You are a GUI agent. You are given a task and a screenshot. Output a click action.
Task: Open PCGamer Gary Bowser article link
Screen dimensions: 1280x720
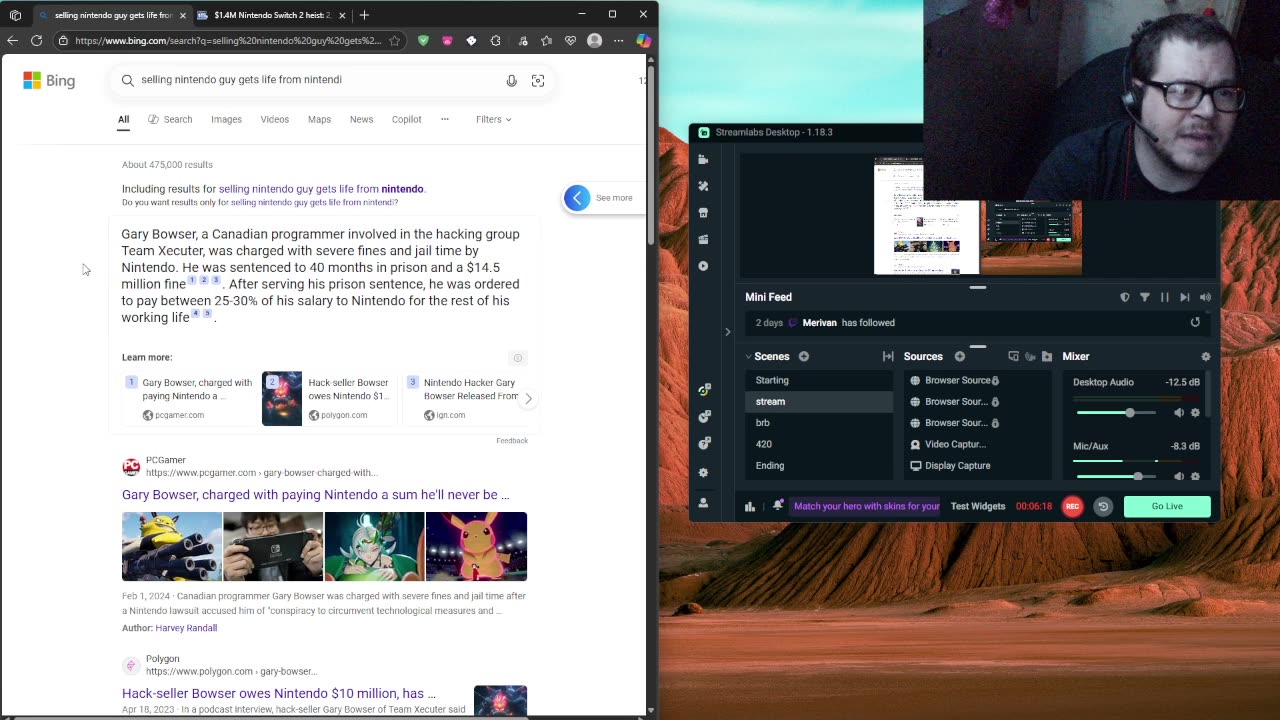316,495
